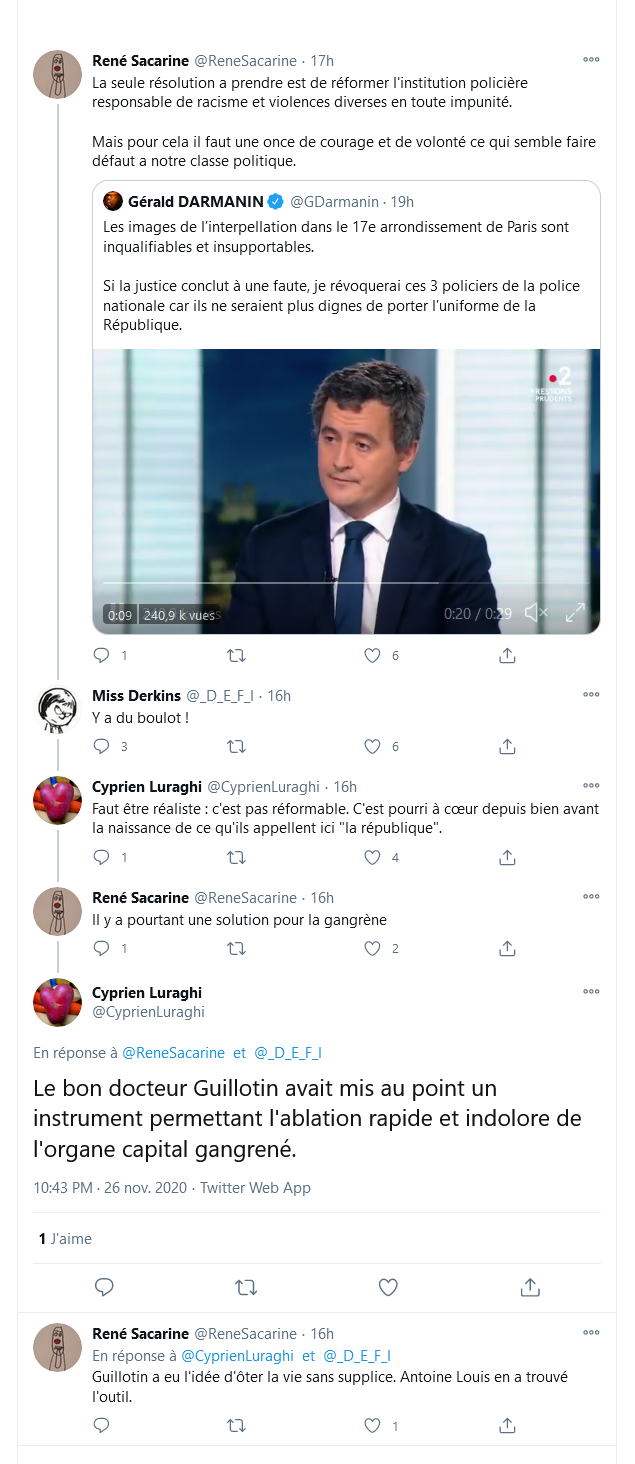Viewport: 635px width, 1464px height.
Task: Expand the Darmanin video to fullscreen
Action: click(x=575, y=613)
